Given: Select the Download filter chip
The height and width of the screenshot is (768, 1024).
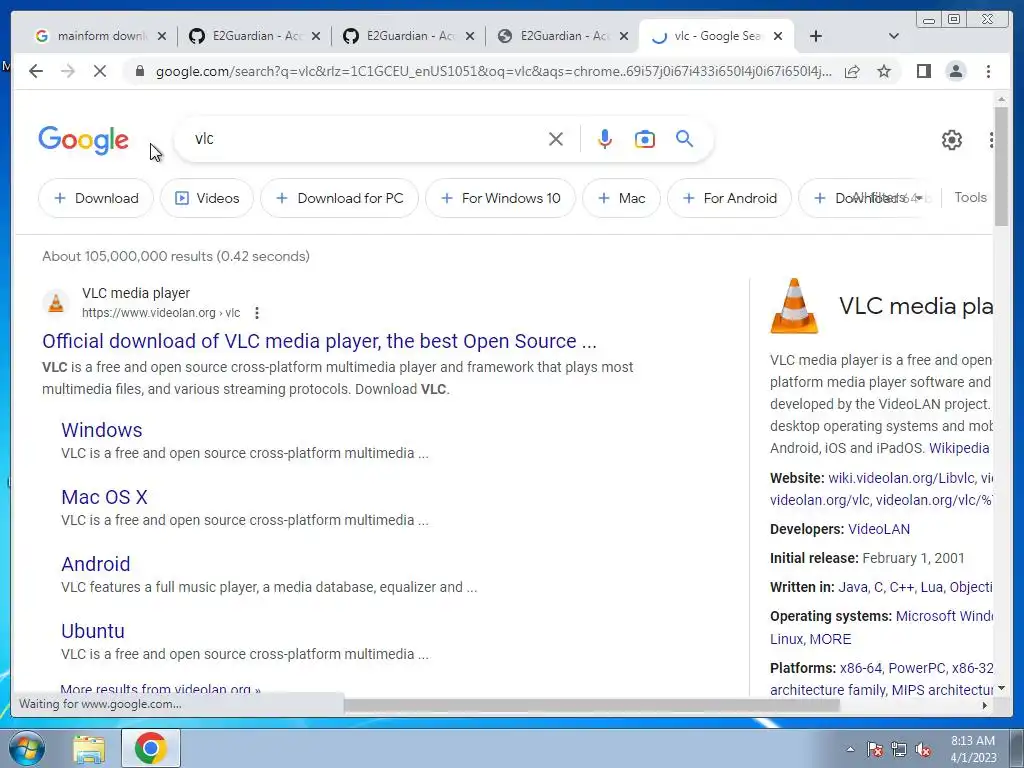Looking at the screenshot, I should coord(96,198).
